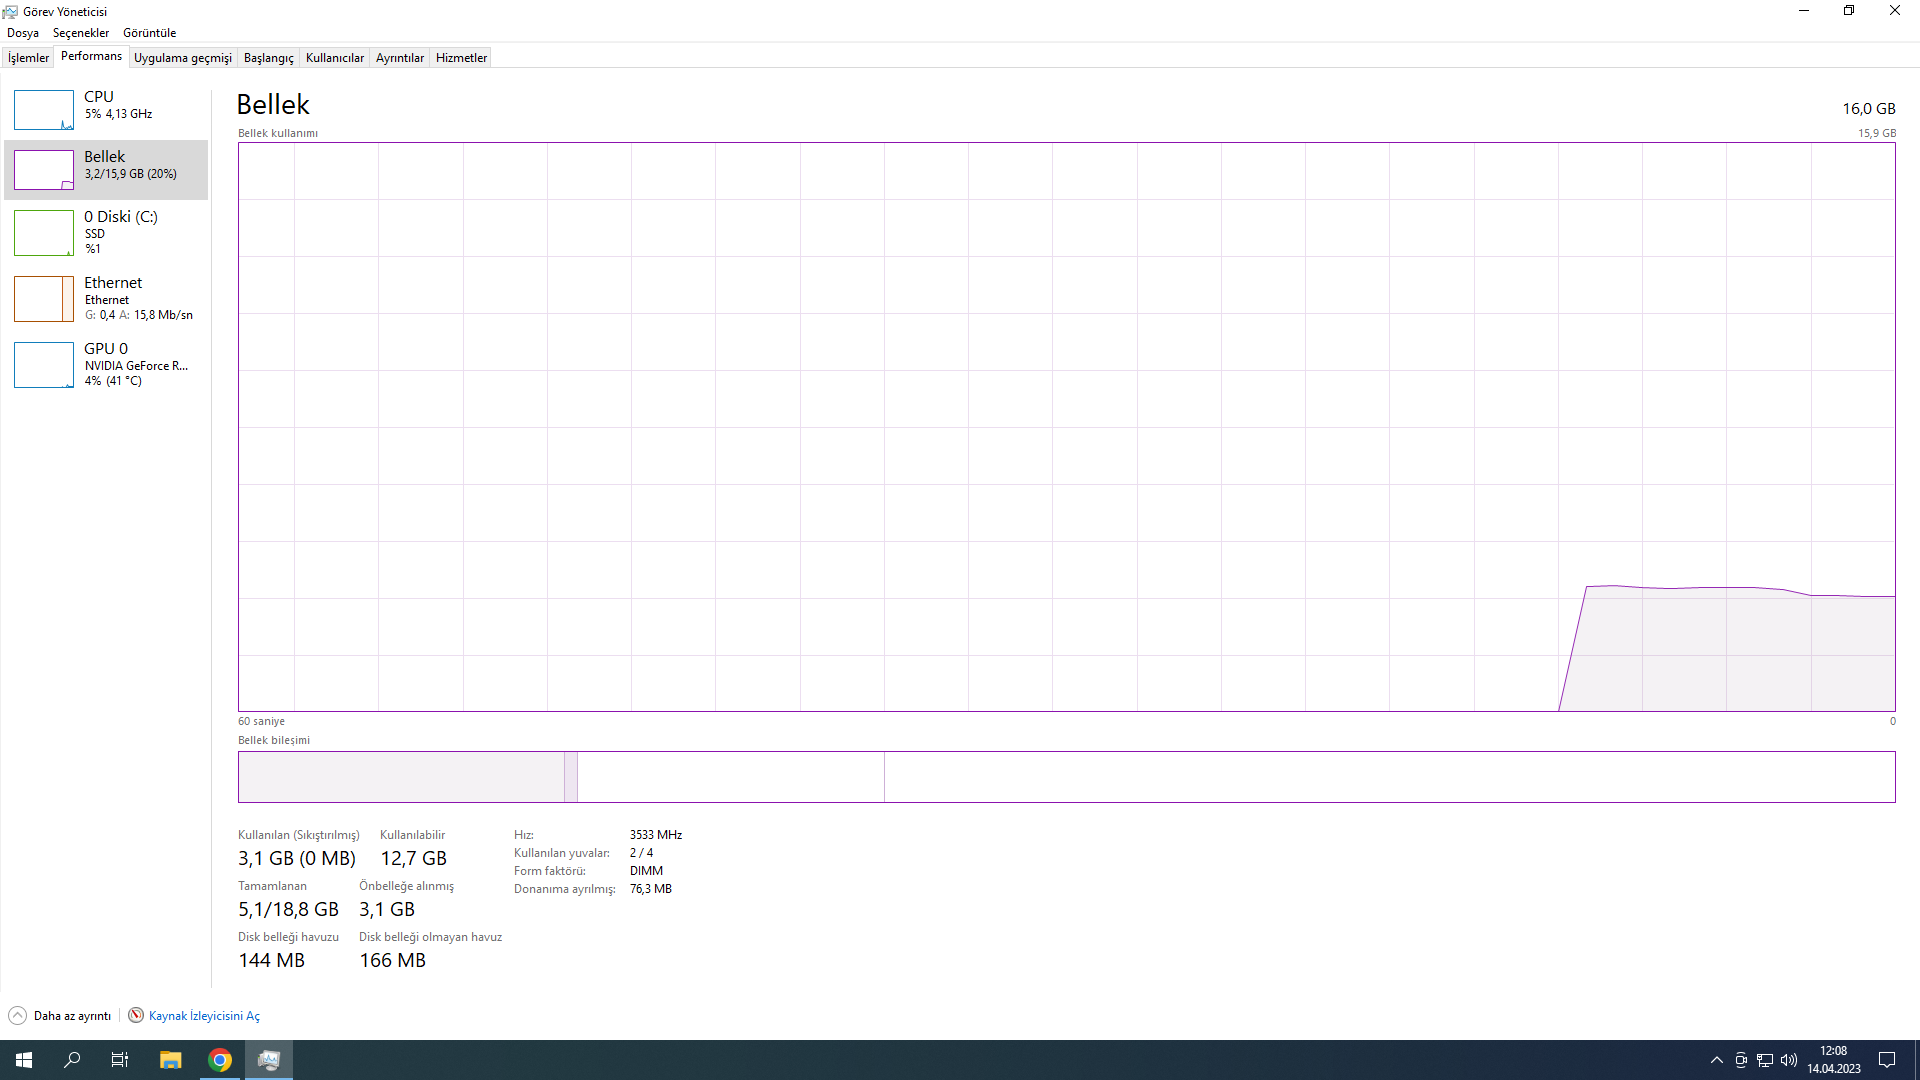Open the Kullanıcılar tab
Image resolution: width=1920 pixels, height=1080 pixels.
pos(334,58)
